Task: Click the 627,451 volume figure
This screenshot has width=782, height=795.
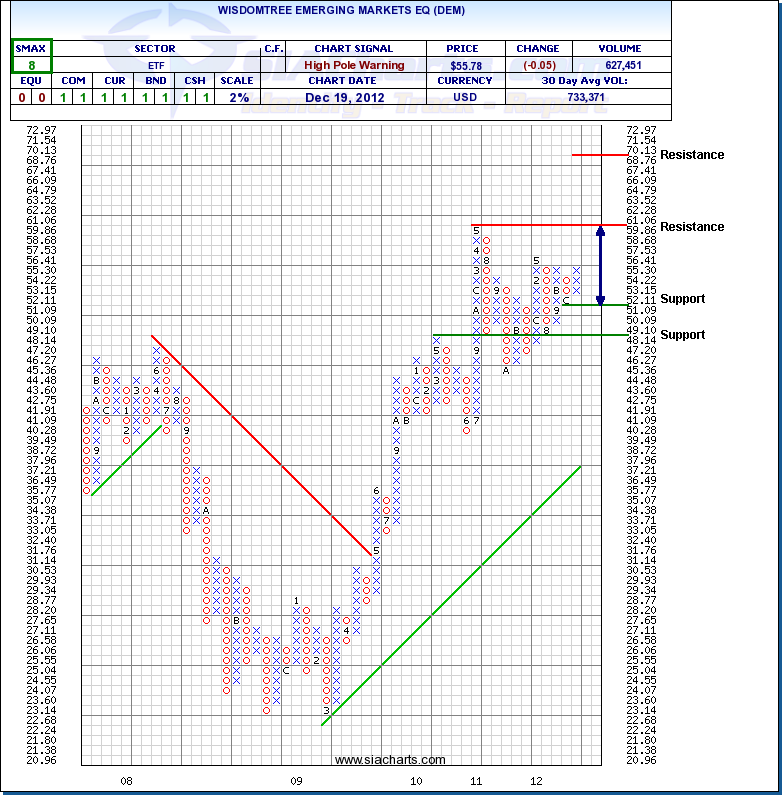Action: [619, 65]
